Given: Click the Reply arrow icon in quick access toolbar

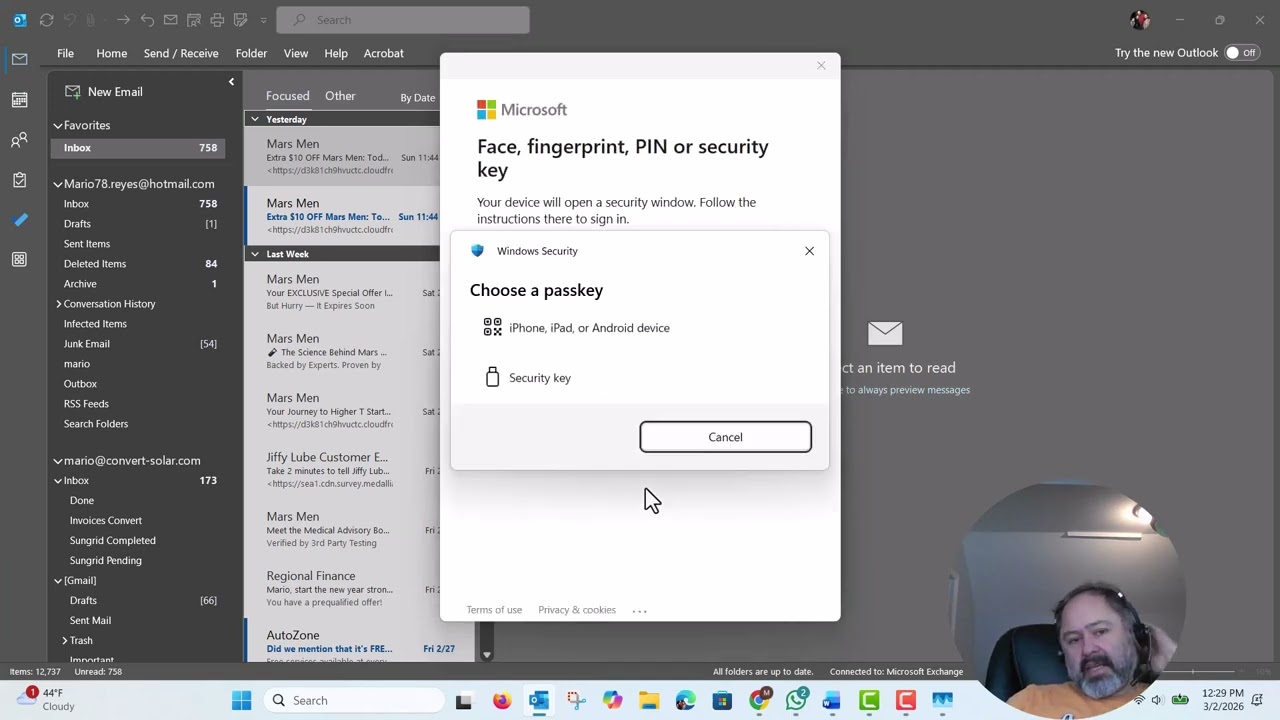Looking at the screenshot, I should (x=147, y=20).
